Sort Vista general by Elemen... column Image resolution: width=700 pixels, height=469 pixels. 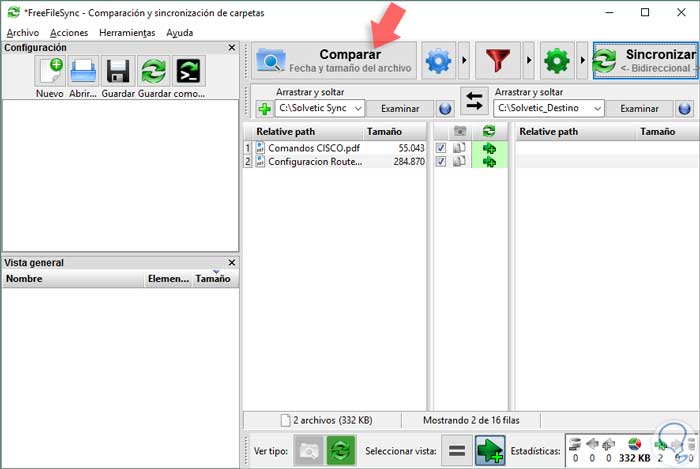point(168,278)
